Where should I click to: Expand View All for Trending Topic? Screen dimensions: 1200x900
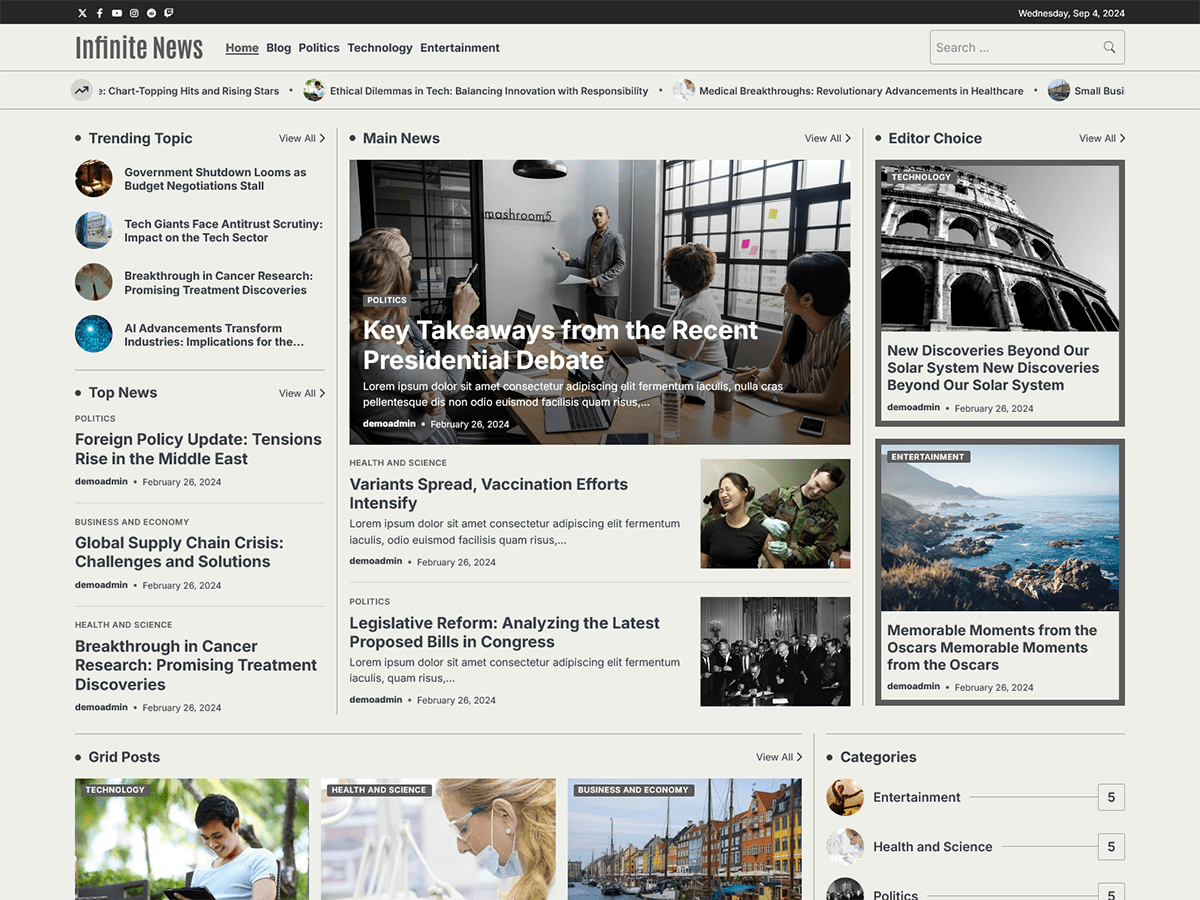[x=301, y=138]
